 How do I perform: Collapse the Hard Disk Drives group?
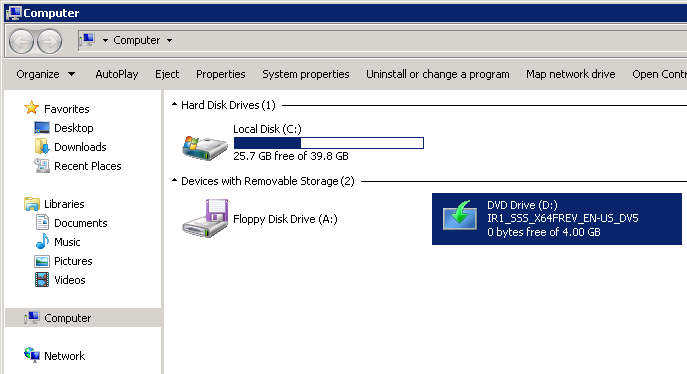[x=174, y=105]
